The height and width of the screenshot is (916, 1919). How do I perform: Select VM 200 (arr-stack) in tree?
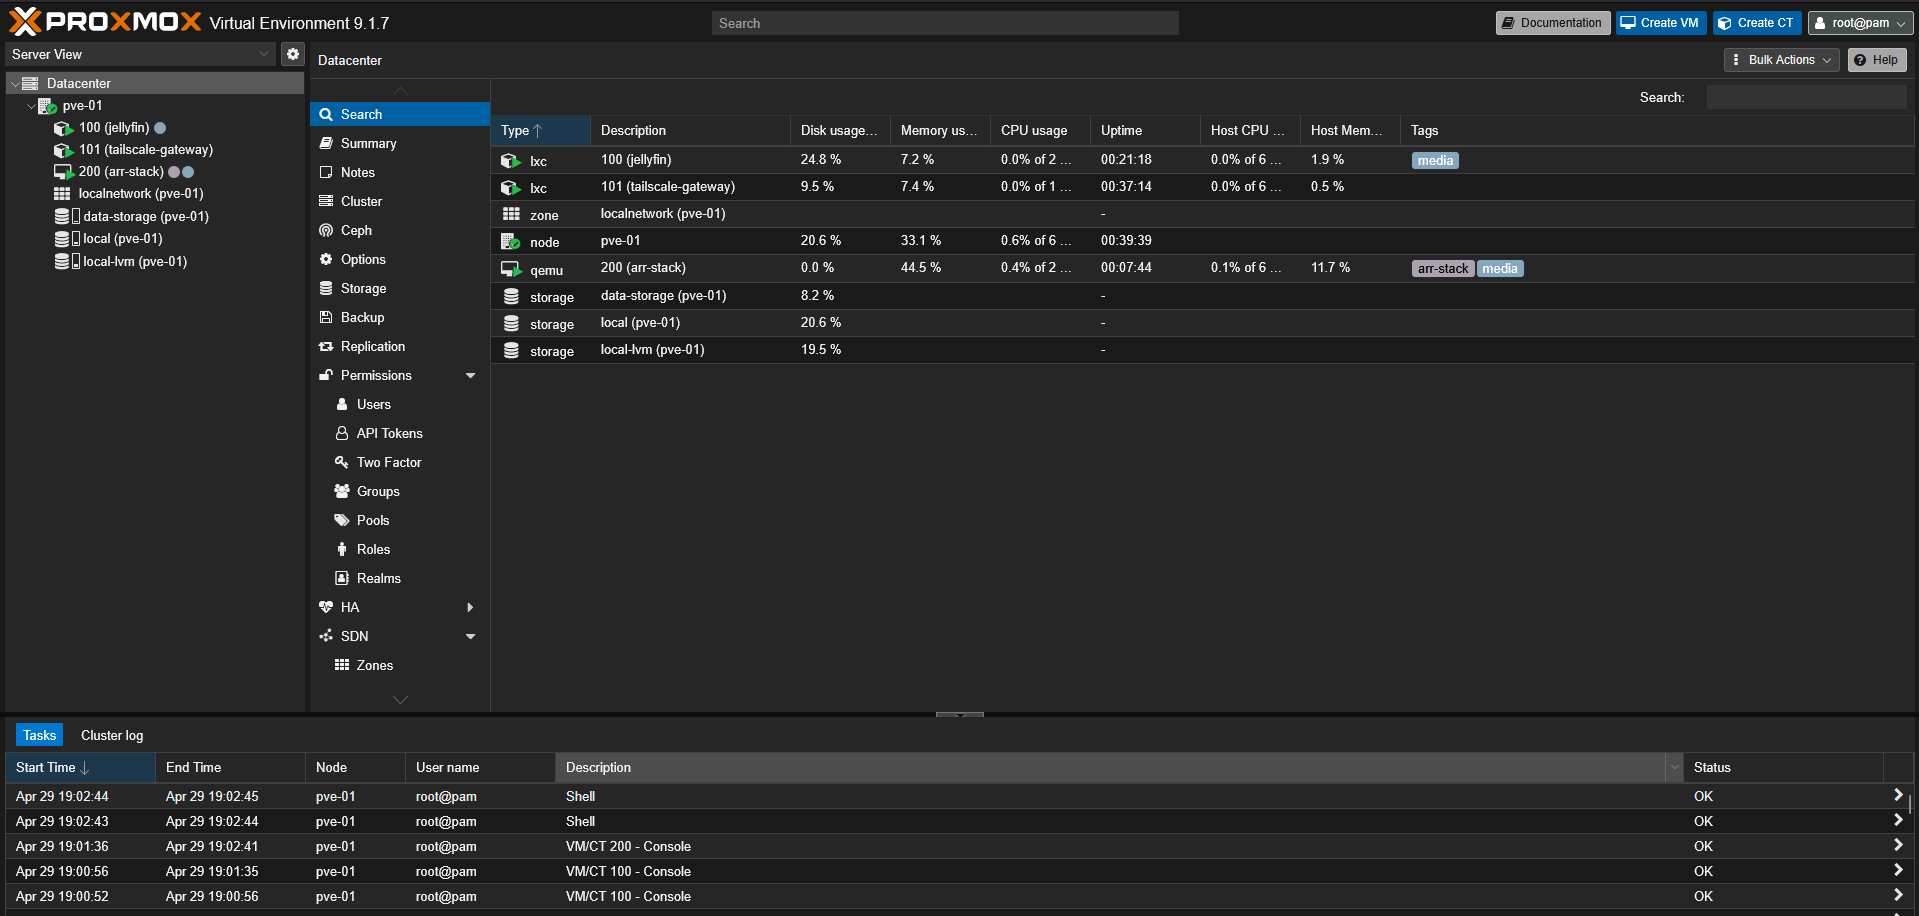pyautogui.click(x=120, y=171)
